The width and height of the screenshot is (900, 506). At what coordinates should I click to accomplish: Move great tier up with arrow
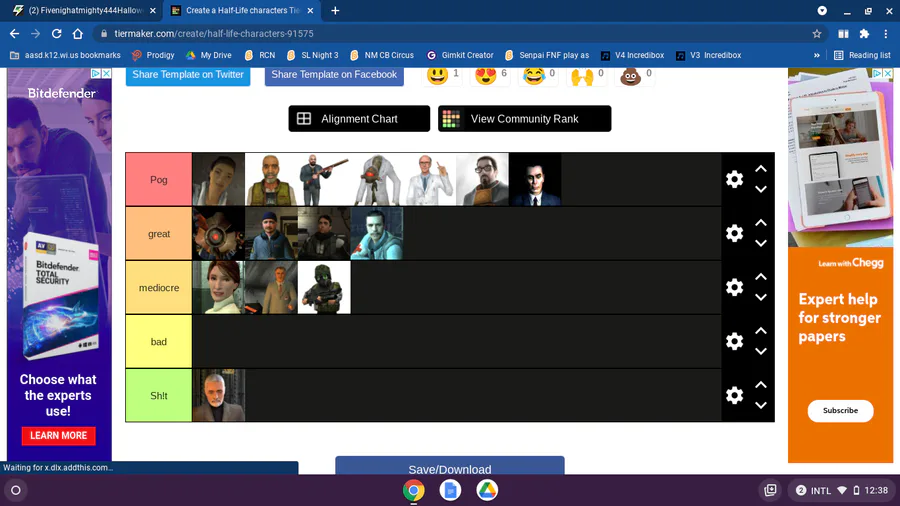761,223
